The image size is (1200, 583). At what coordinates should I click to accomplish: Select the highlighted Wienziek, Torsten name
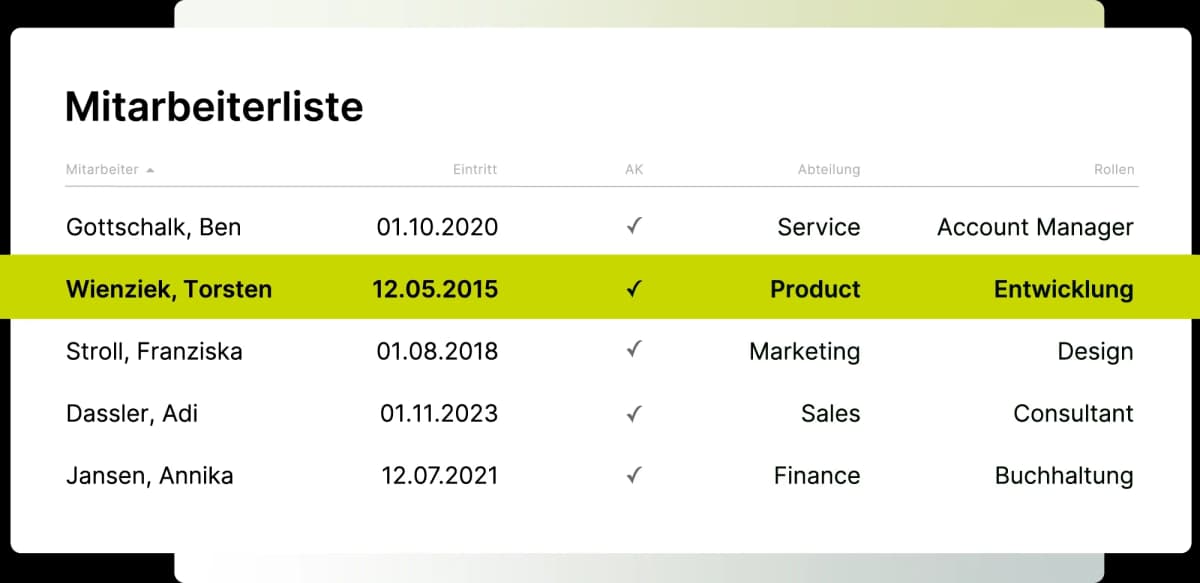[x=168, y=290]
